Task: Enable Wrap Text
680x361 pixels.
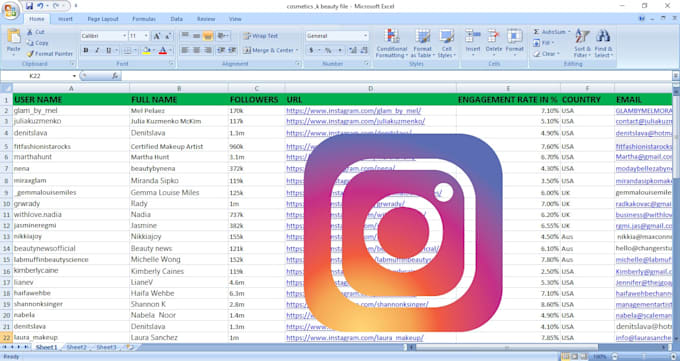Action: point(261,36)
